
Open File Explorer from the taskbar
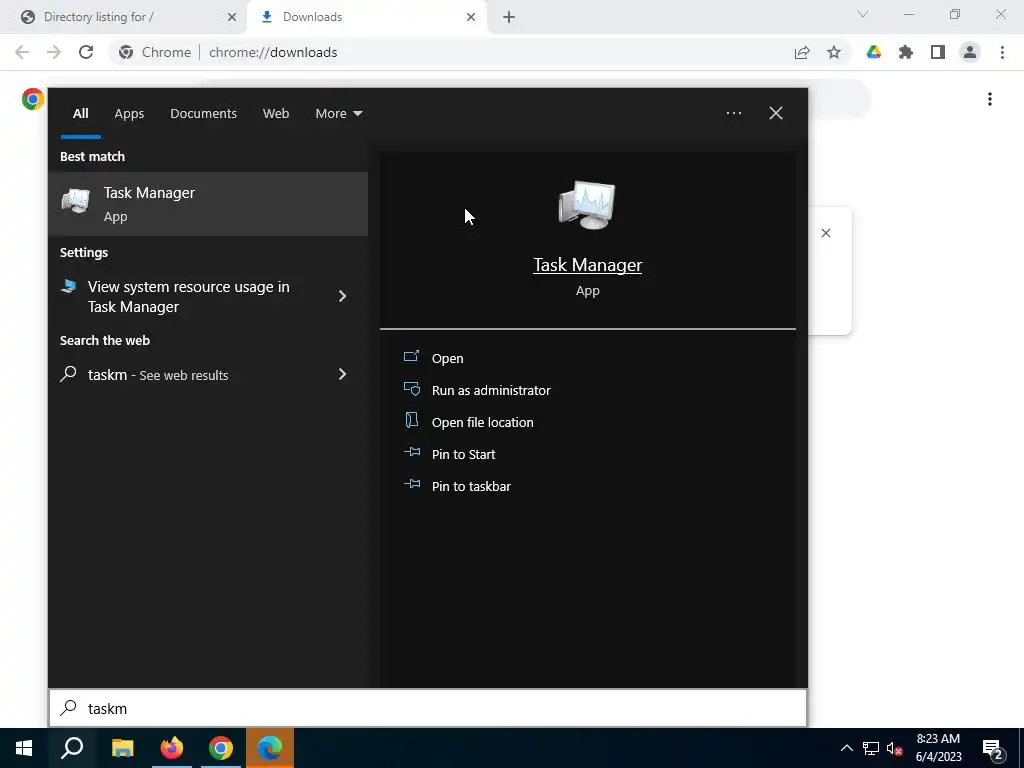click(x=122, y=748)
